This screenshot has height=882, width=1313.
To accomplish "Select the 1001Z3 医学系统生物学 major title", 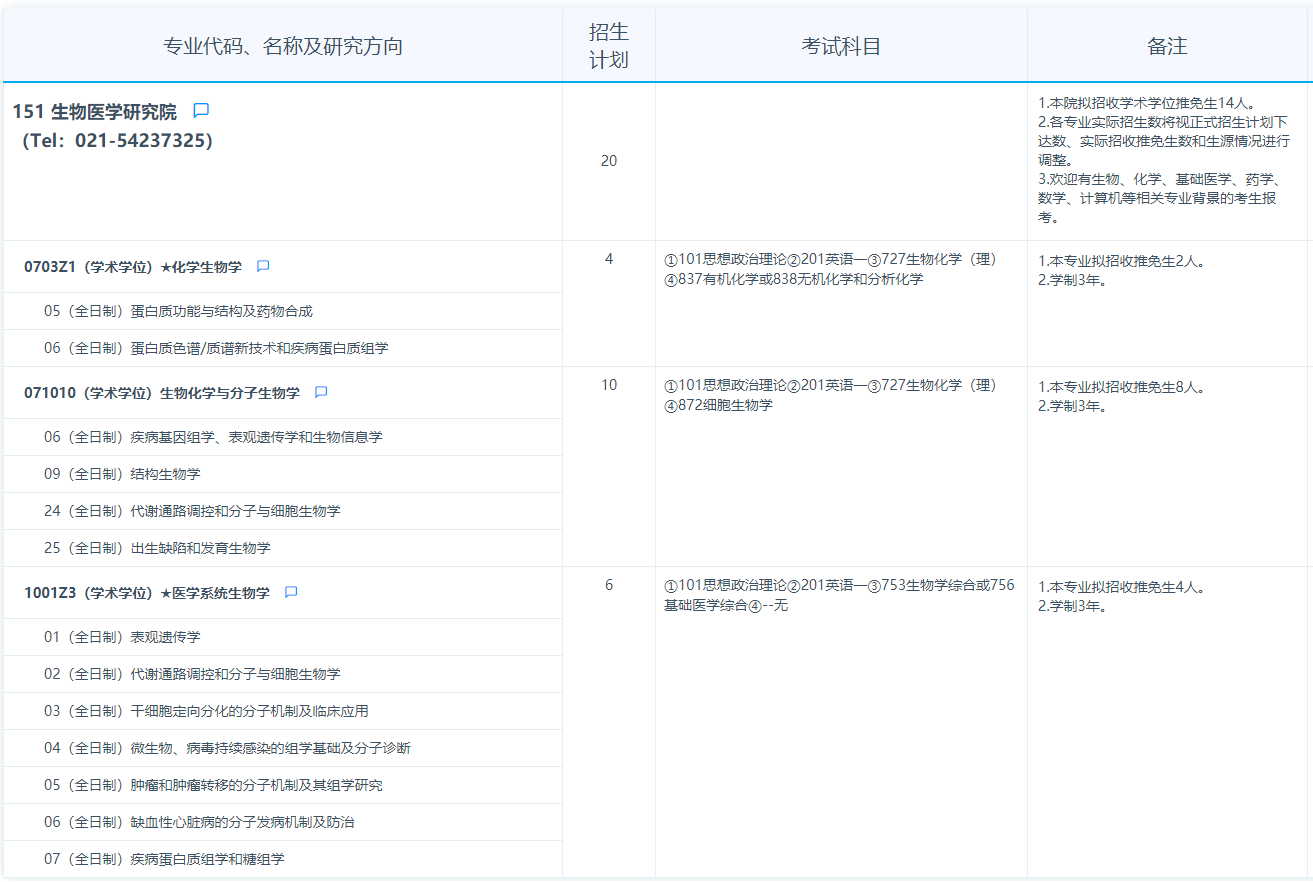I will click(x=147, y=593).
